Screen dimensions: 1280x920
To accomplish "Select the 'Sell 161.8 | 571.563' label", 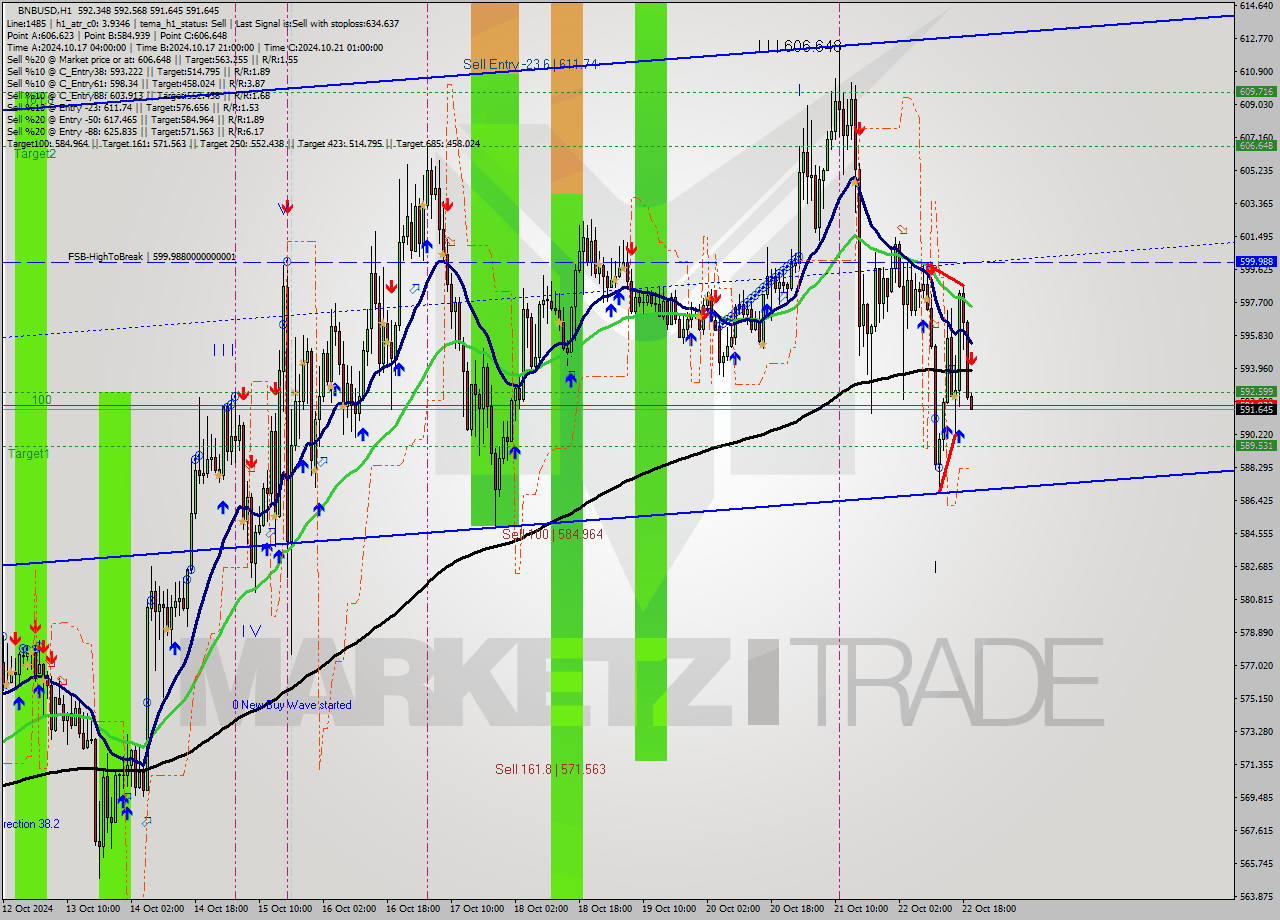I will (x=550, y=769).
